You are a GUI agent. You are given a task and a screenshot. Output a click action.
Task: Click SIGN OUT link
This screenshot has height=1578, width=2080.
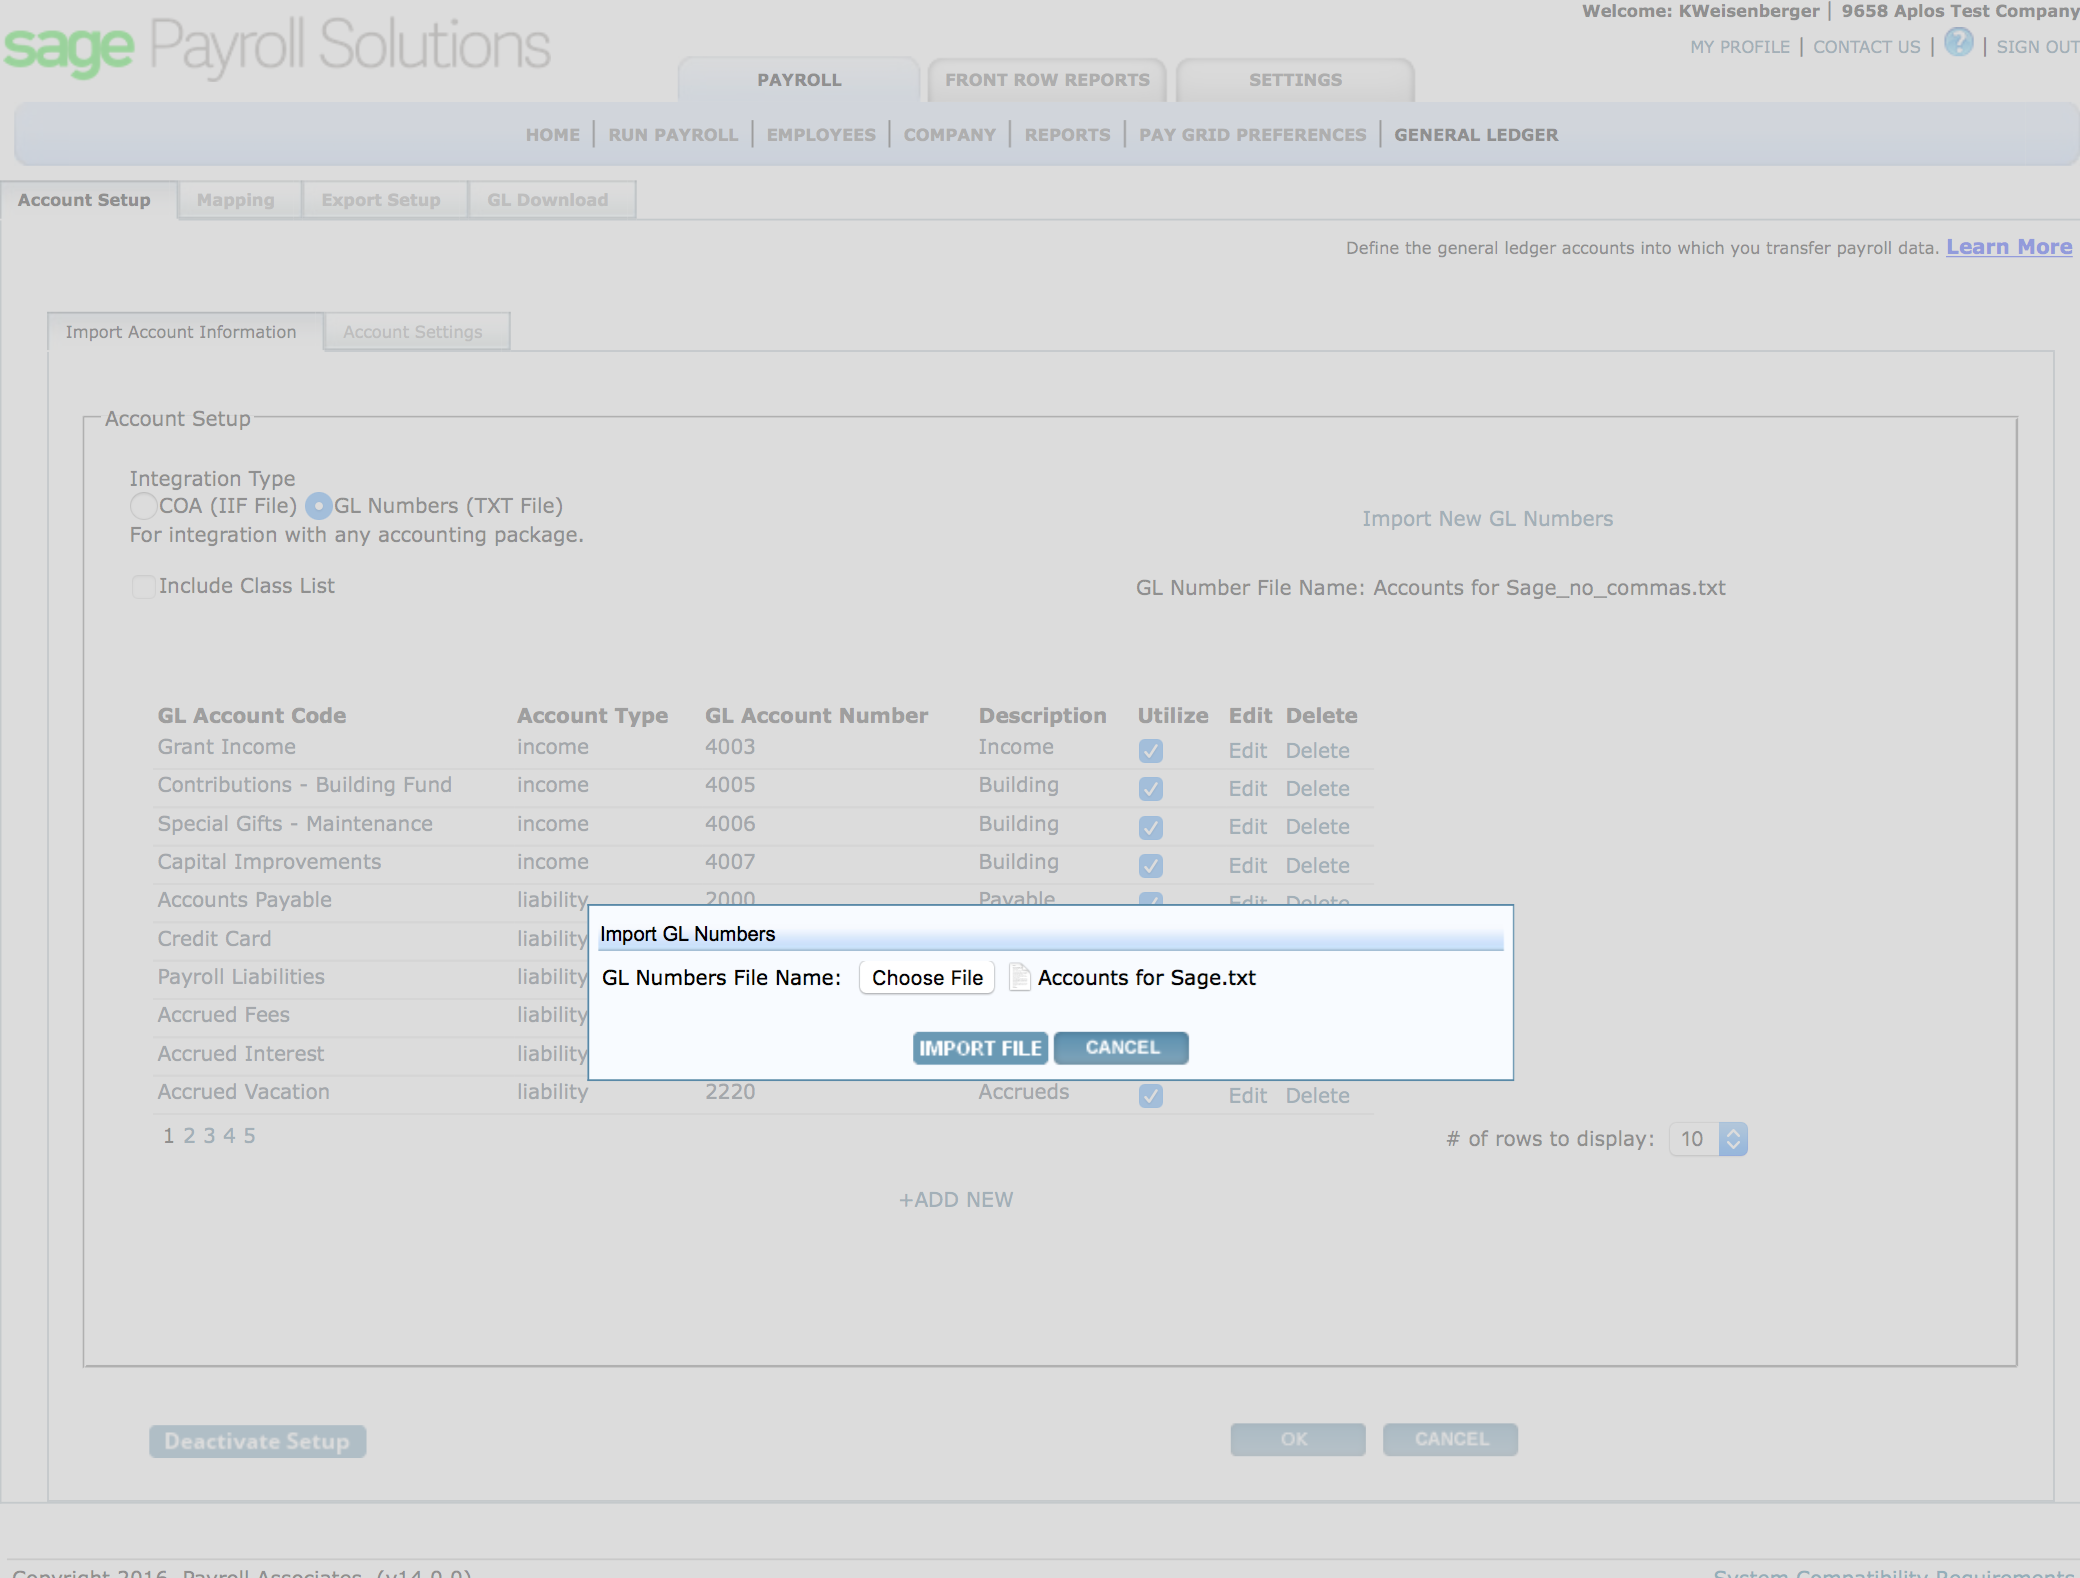point(2037,47)
